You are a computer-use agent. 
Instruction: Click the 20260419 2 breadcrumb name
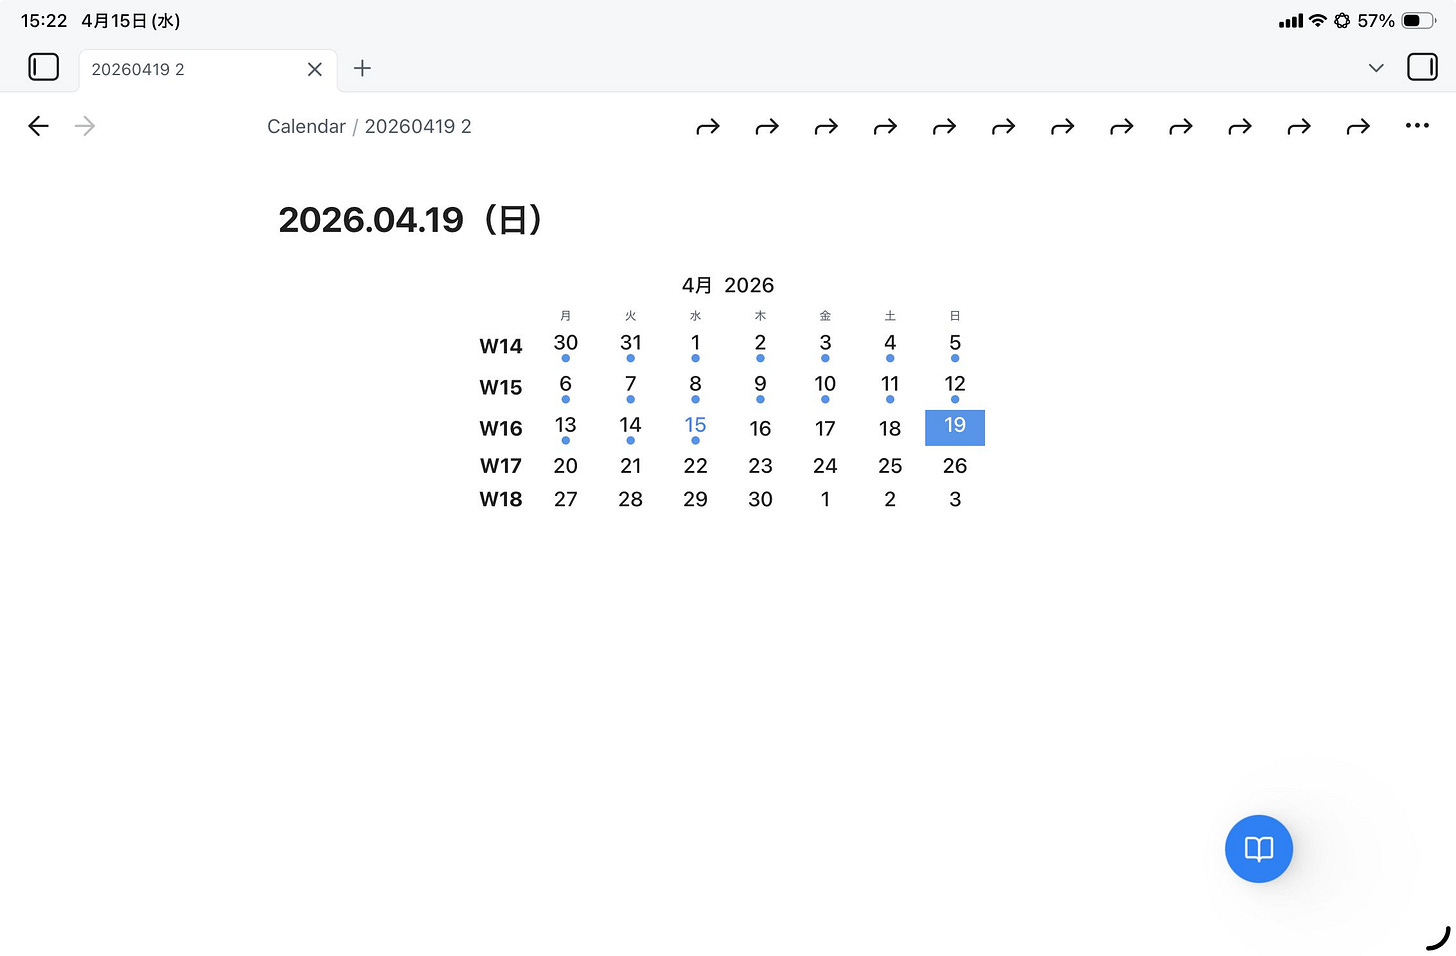click(x=418, y=126)
